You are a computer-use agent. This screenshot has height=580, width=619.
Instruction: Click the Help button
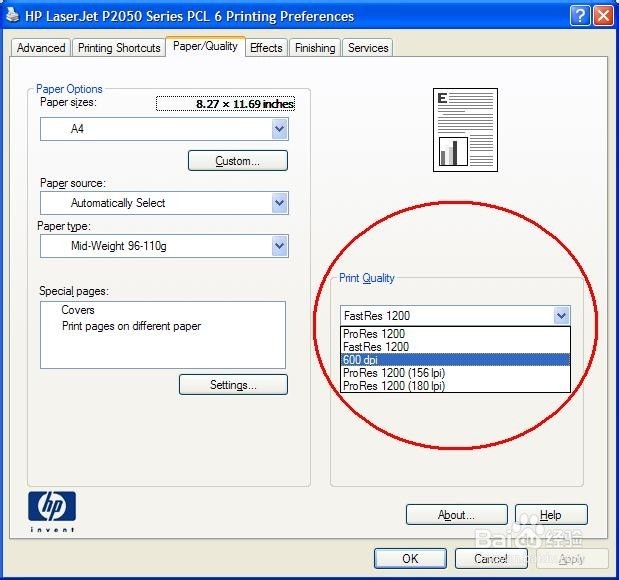[551, 515]
